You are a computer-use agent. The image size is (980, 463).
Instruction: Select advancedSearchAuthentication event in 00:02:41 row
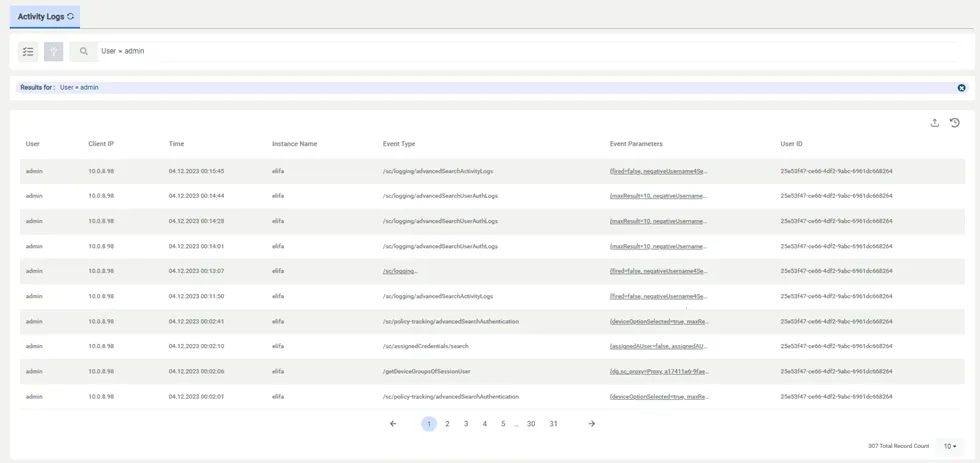click(x=451, y=321)
